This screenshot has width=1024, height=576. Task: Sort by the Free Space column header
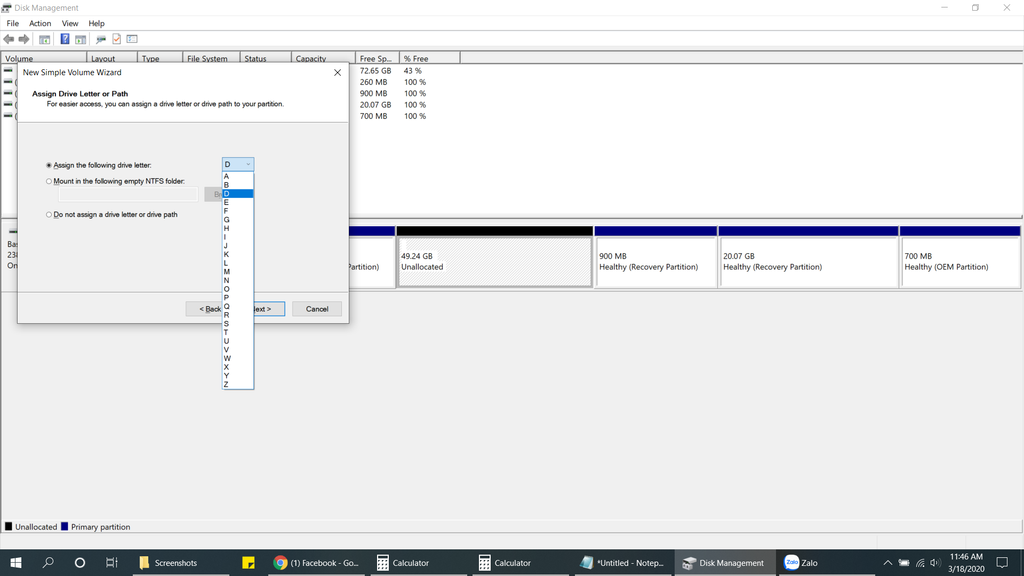click(377, 58)
